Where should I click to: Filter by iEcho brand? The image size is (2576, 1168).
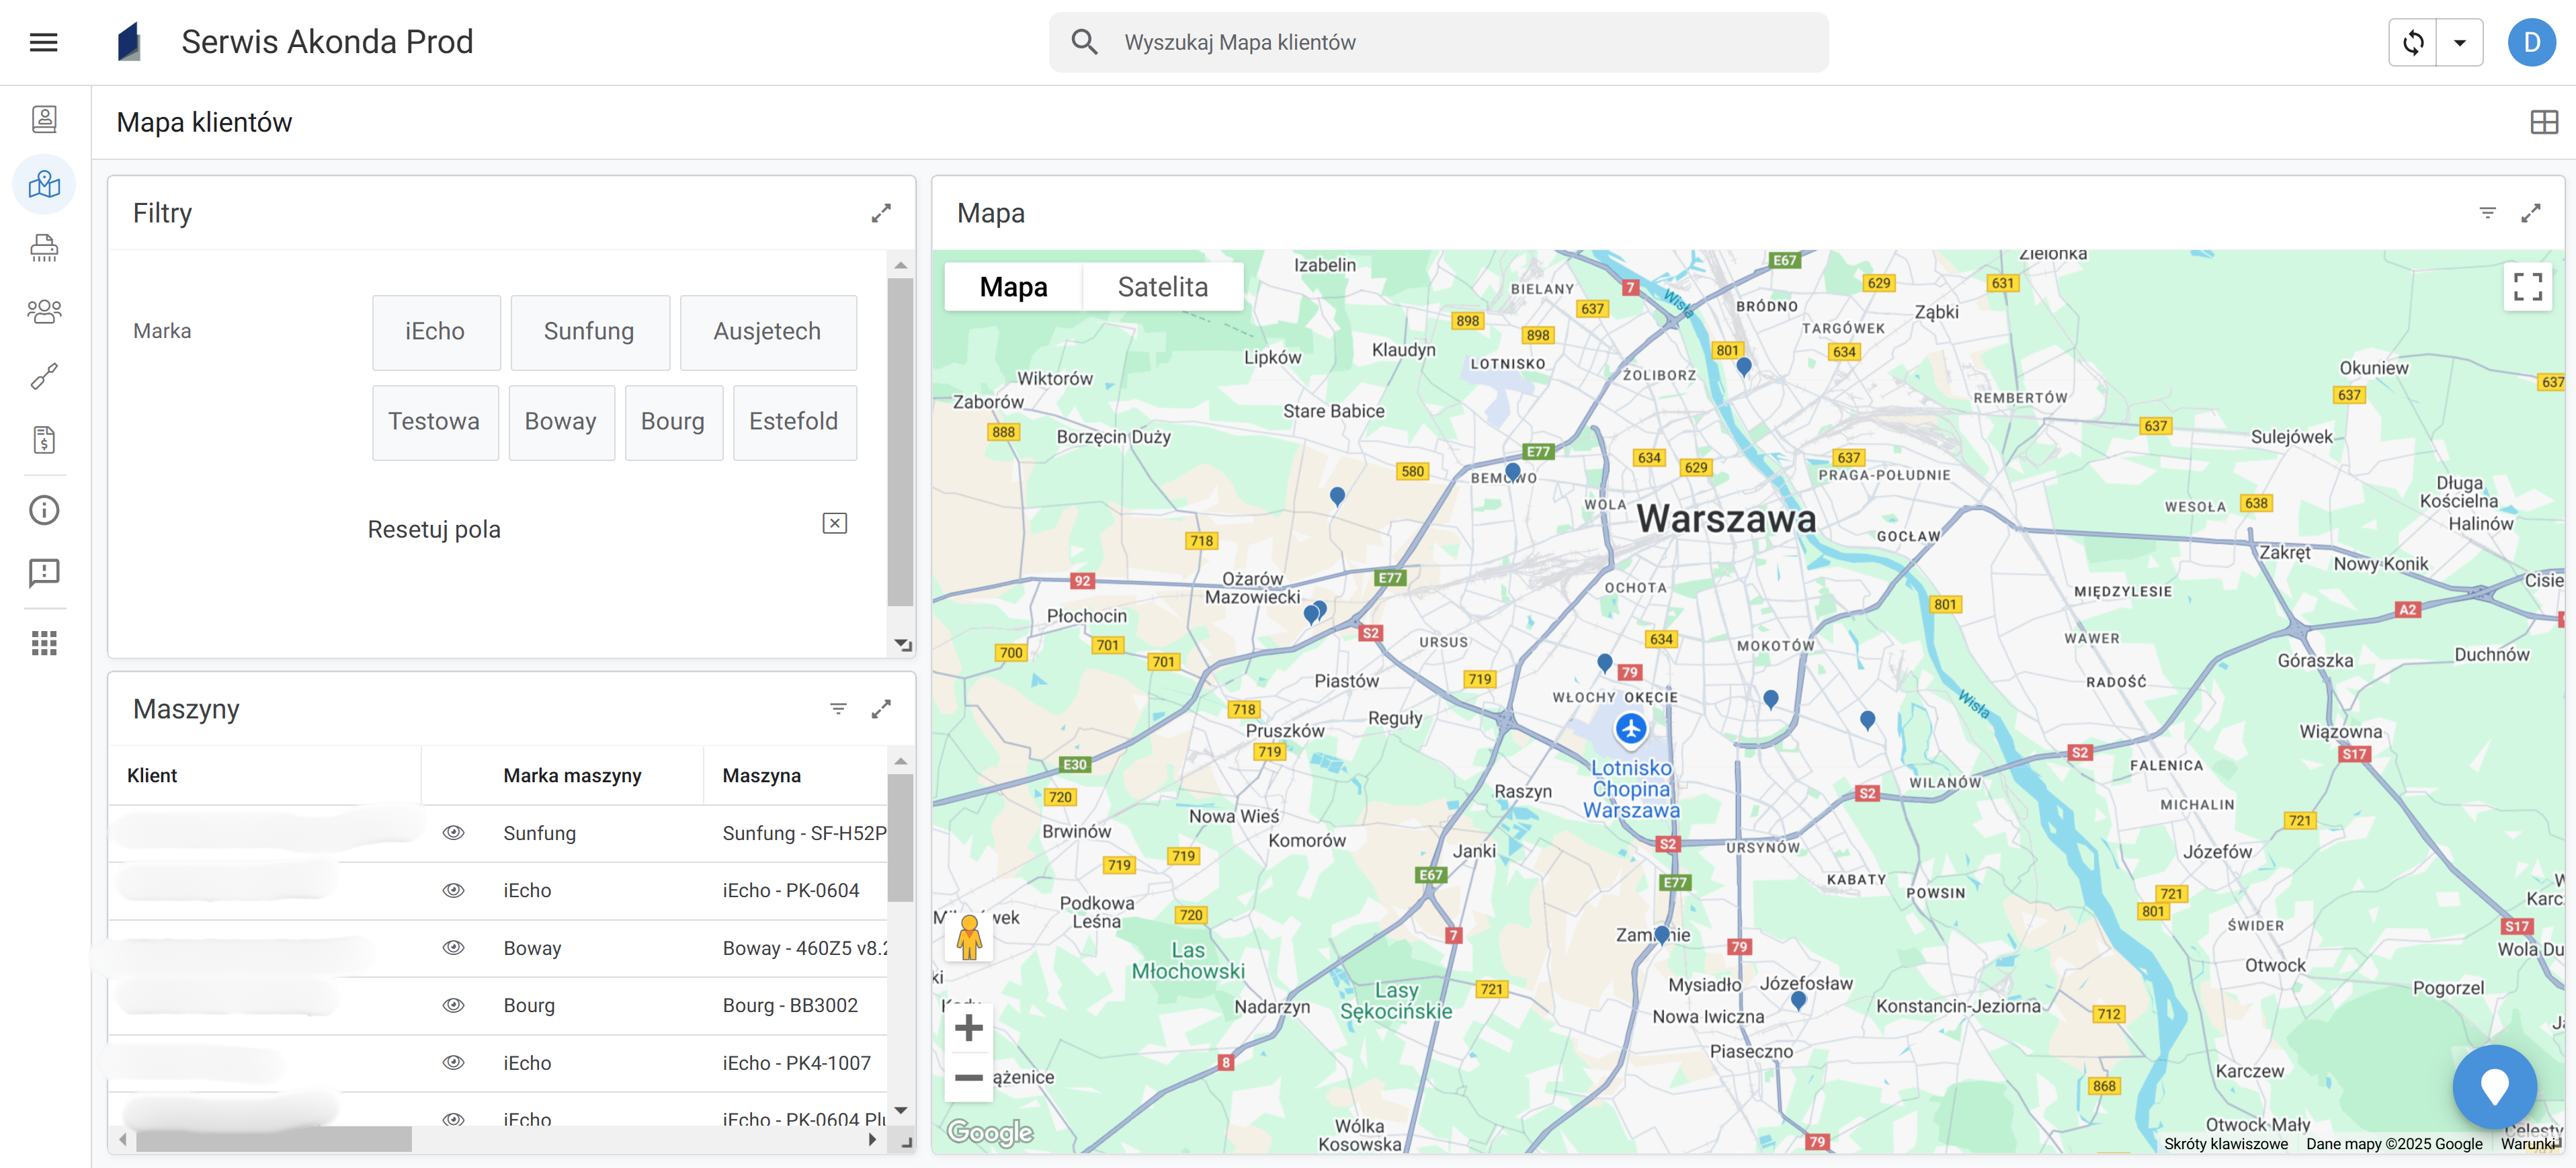(x=435, y=332)
